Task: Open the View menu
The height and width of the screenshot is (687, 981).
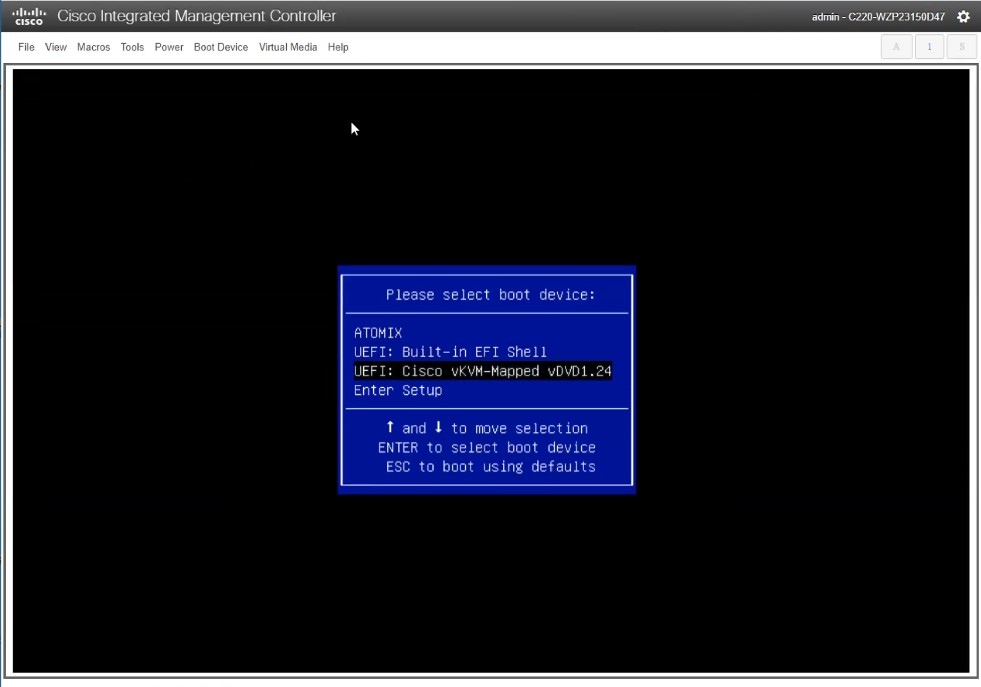Action: (56, 47)
